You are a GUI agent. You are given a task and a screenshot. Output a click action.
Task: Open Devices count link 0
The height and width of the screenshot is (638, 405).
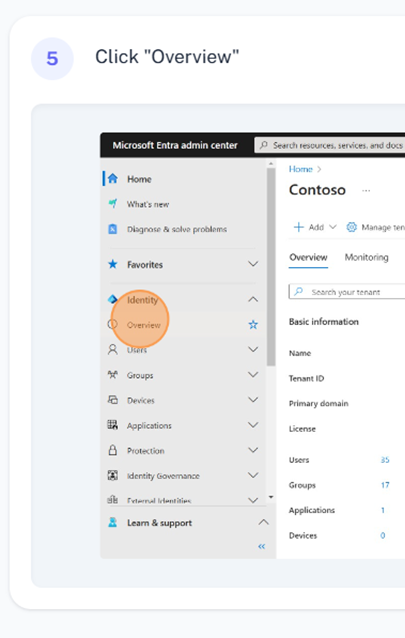(x=383, y=535)
